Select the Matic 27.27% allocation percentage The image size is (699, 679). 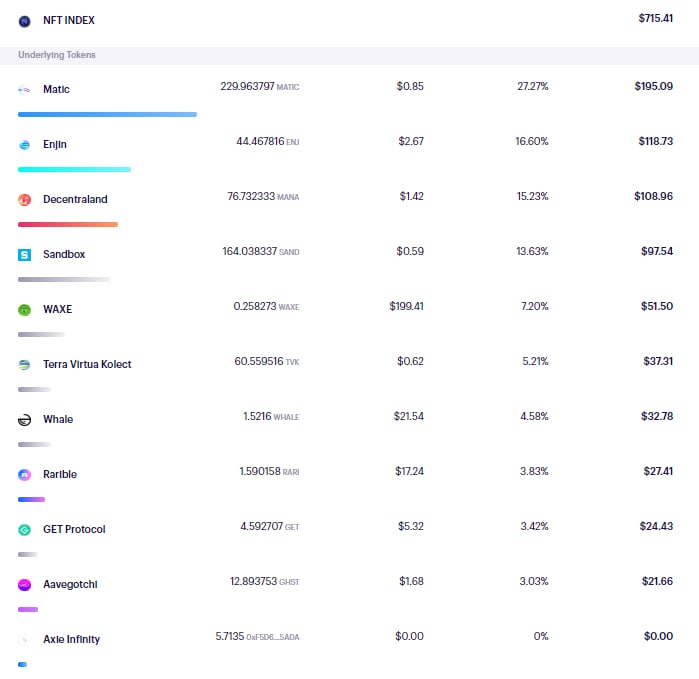point(533,86)
